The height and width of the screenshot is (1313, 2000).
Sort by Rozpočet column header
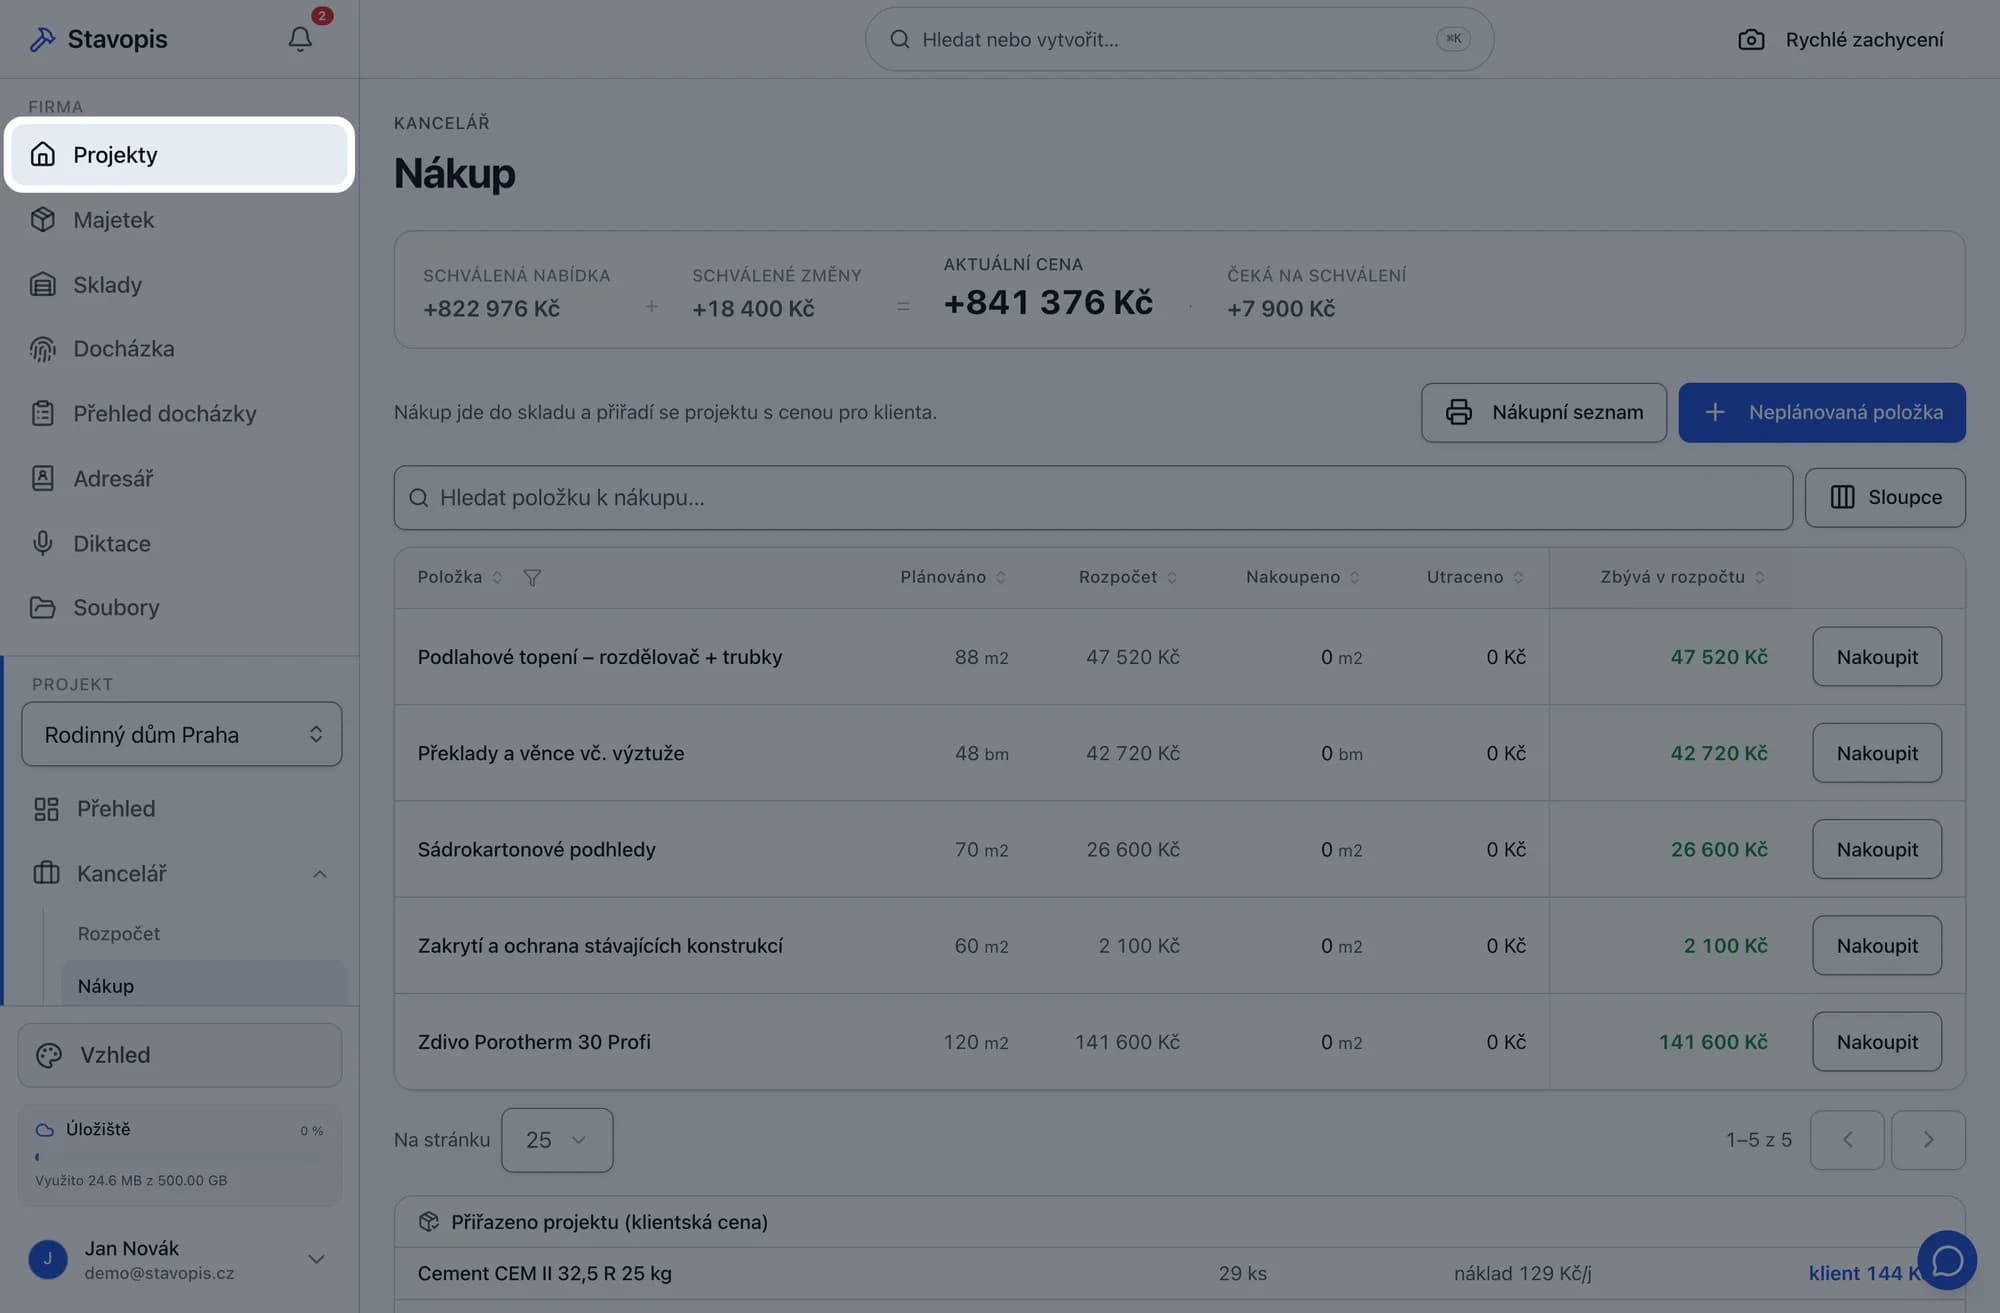point(1128,578)
